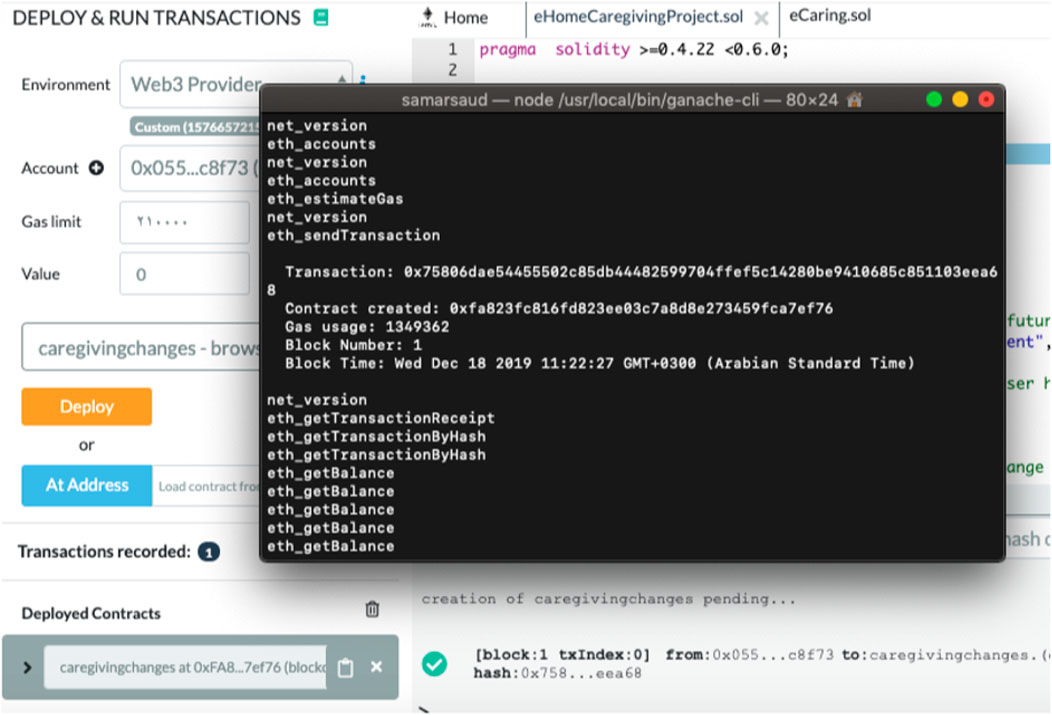Viewport: 1052px width, 715px height.
Task: Click the green zoom button of the ganache-cli terminal
Action: pos(934,99)
